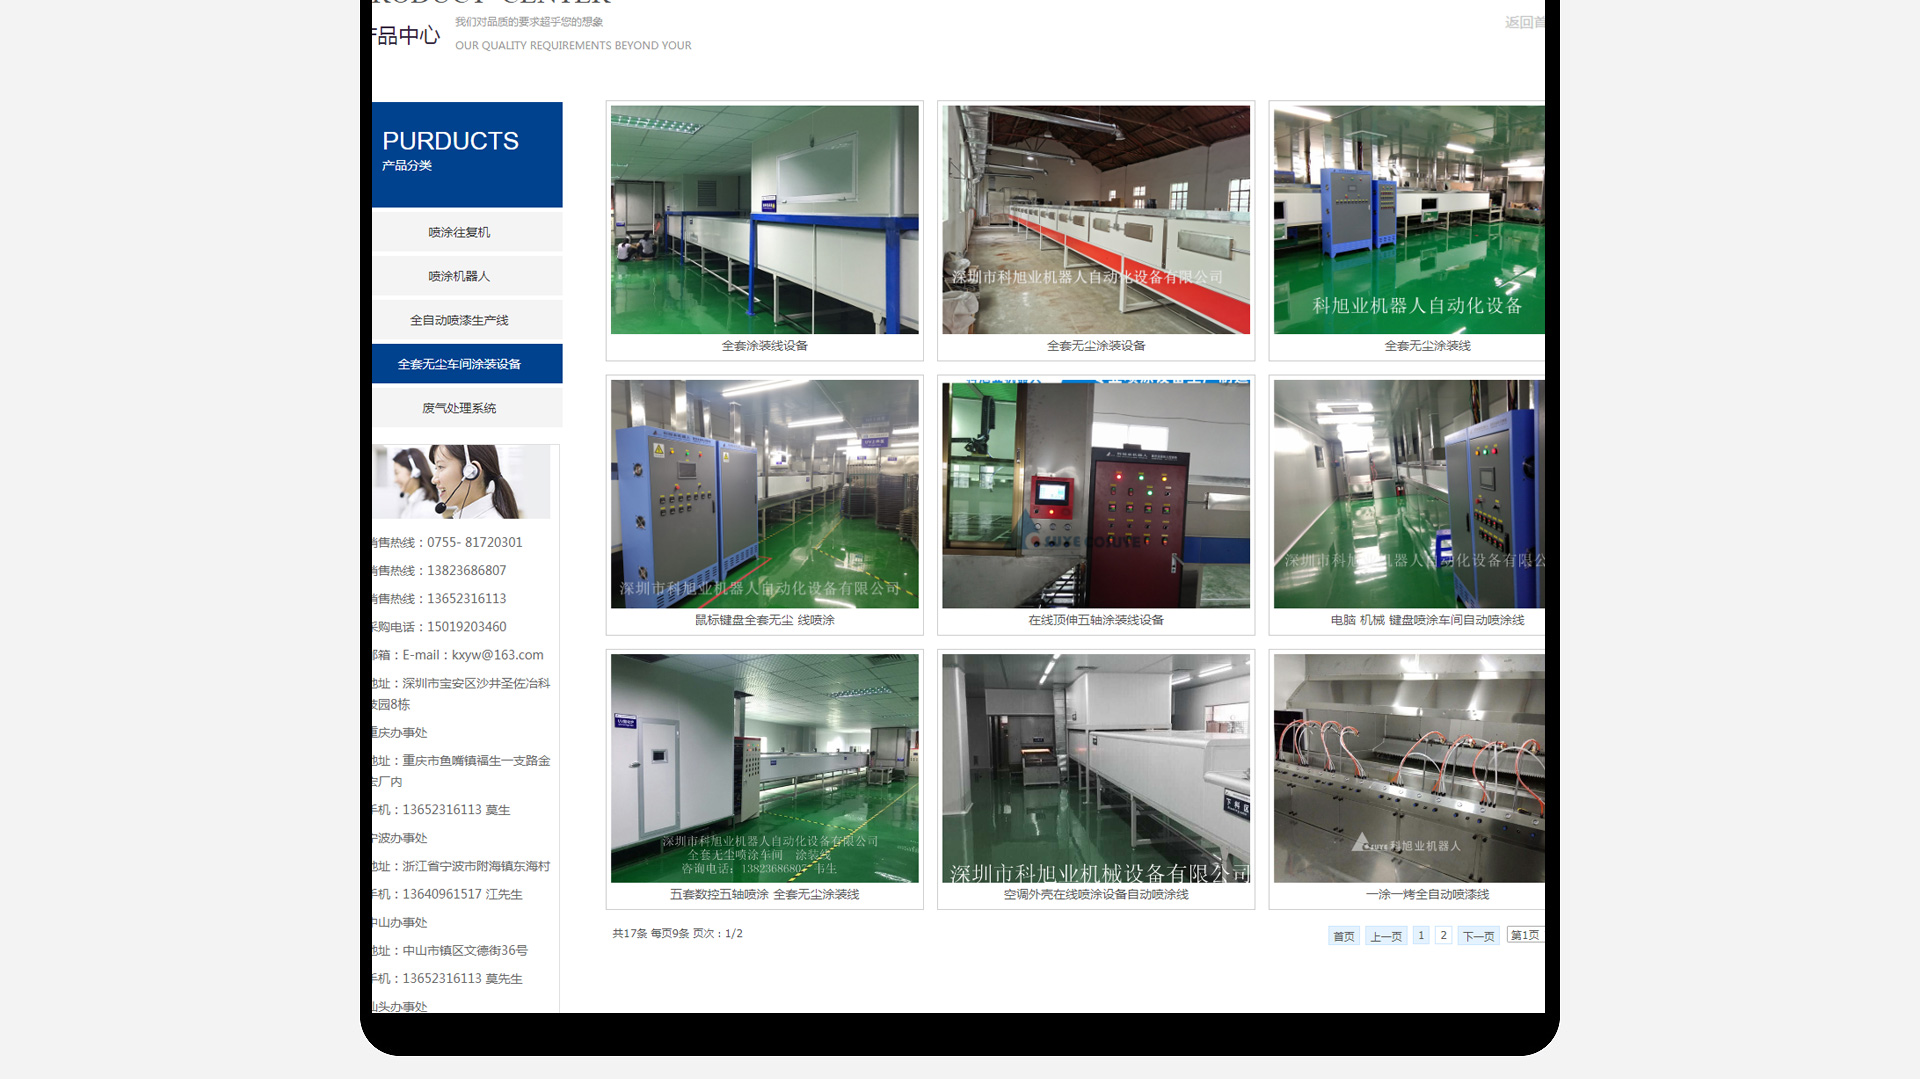Open the 在线顶伸五轴涂装线设备 product image
Image resolution: width=1920 pixels, height=1079 pixels.
tap(1096, 494)
